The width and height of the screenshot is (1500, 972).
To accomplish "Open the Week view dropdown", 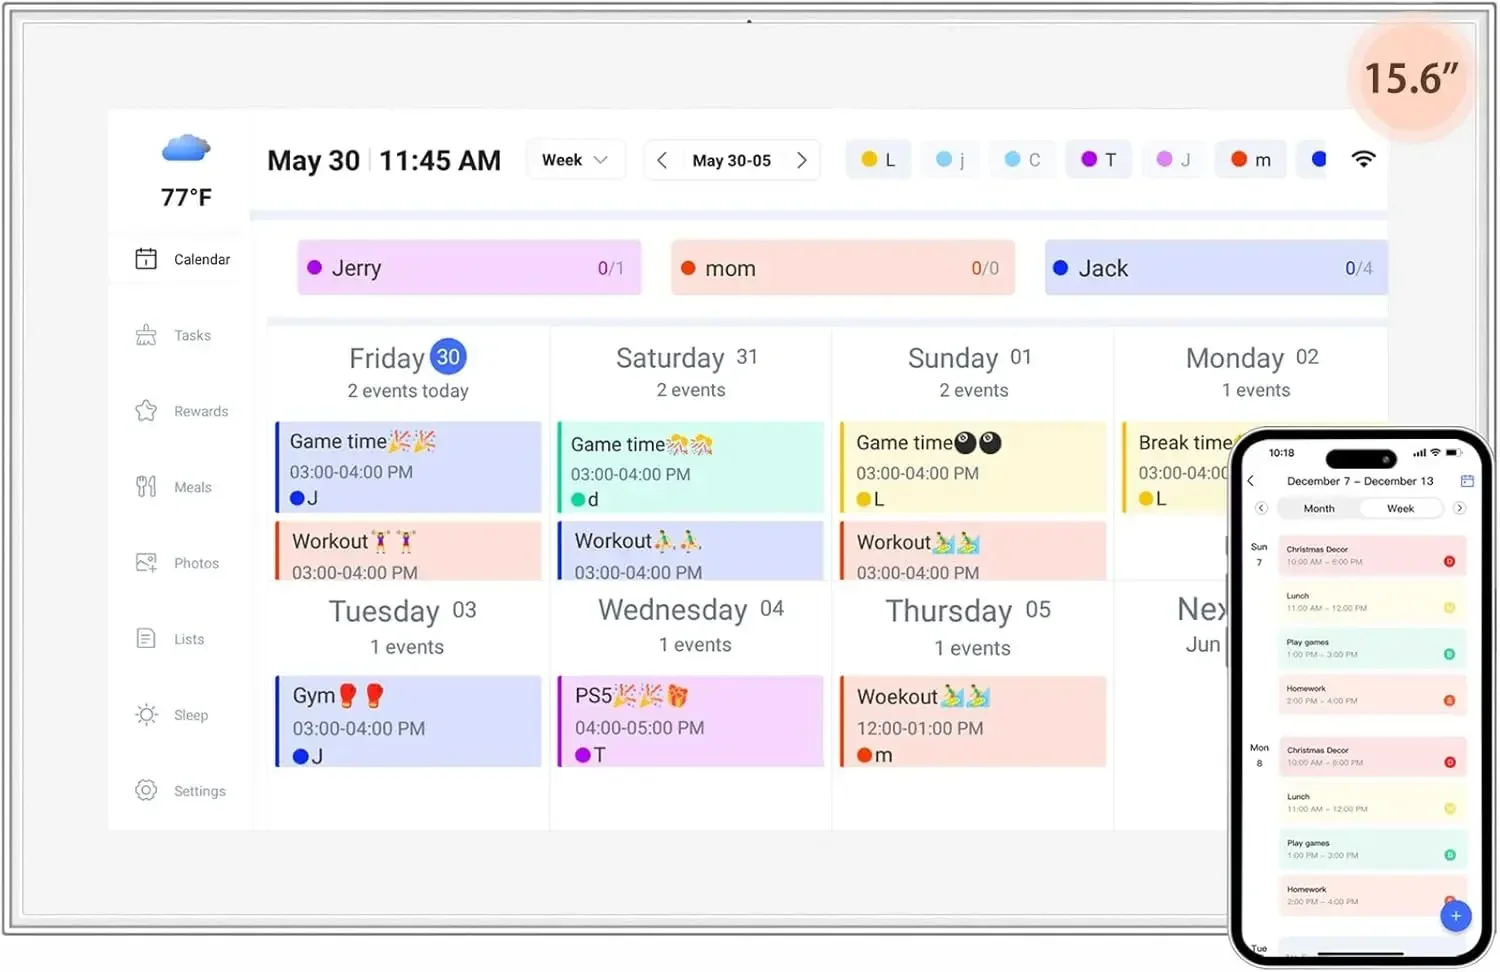I will [x=575, y=160].
